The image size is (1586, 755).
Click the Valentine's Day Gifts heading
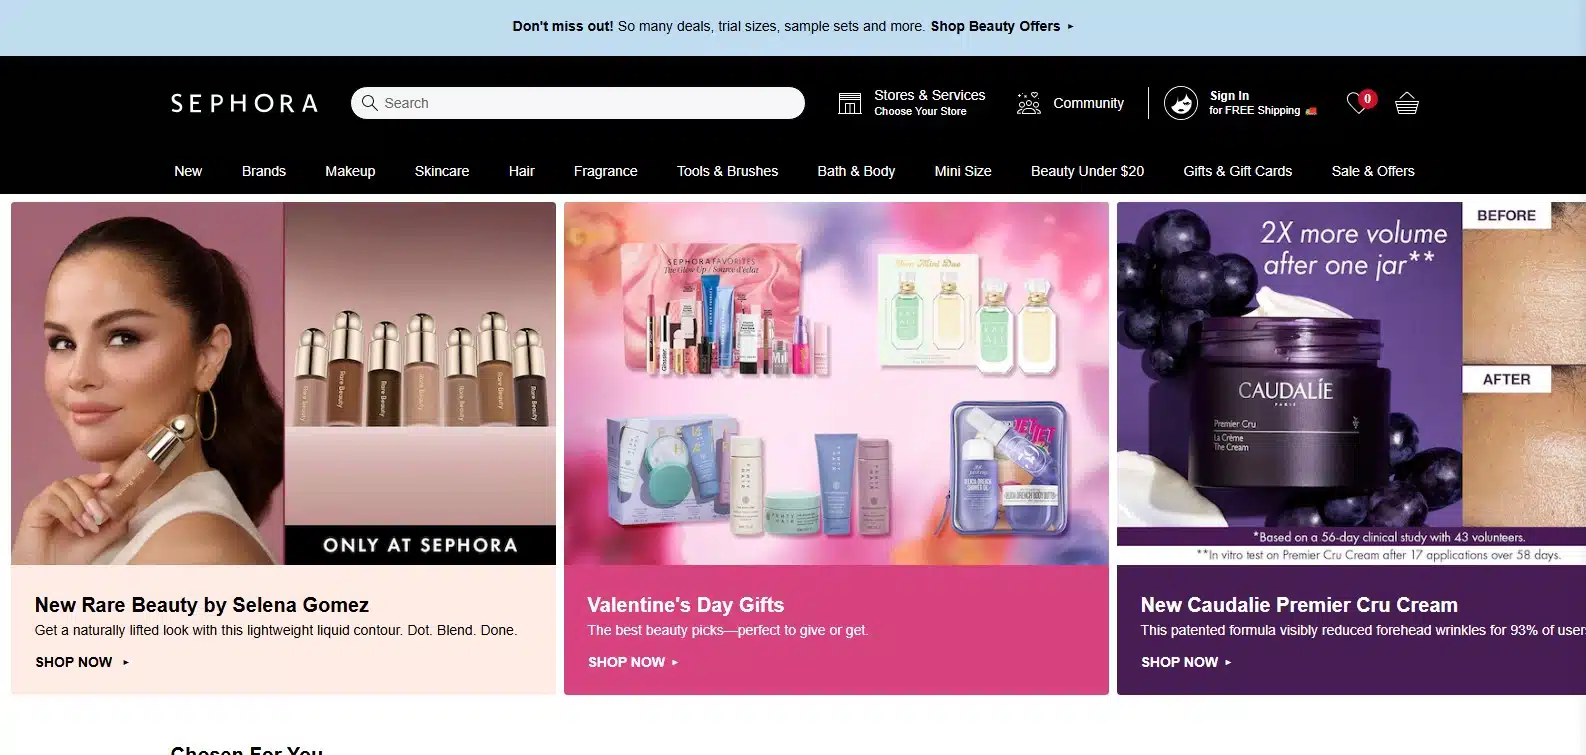coord(686,605)
